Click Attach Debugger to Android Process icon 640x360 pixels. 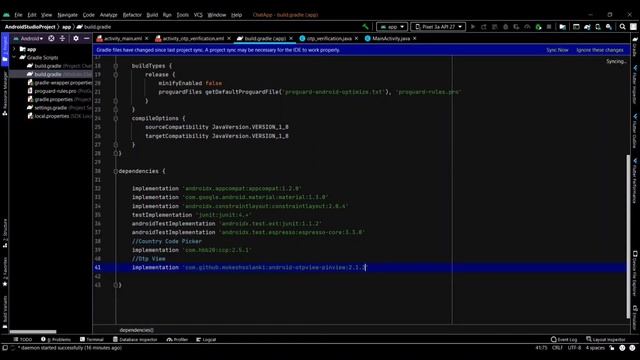538,27
